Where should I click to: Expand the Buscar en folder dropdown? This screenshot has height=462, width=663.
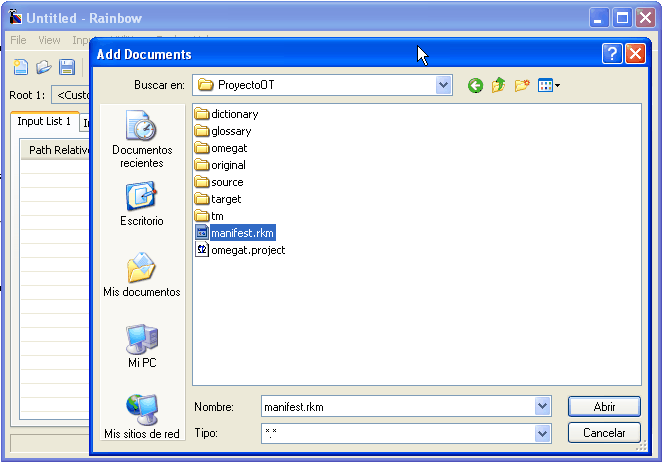click(444, 86)
